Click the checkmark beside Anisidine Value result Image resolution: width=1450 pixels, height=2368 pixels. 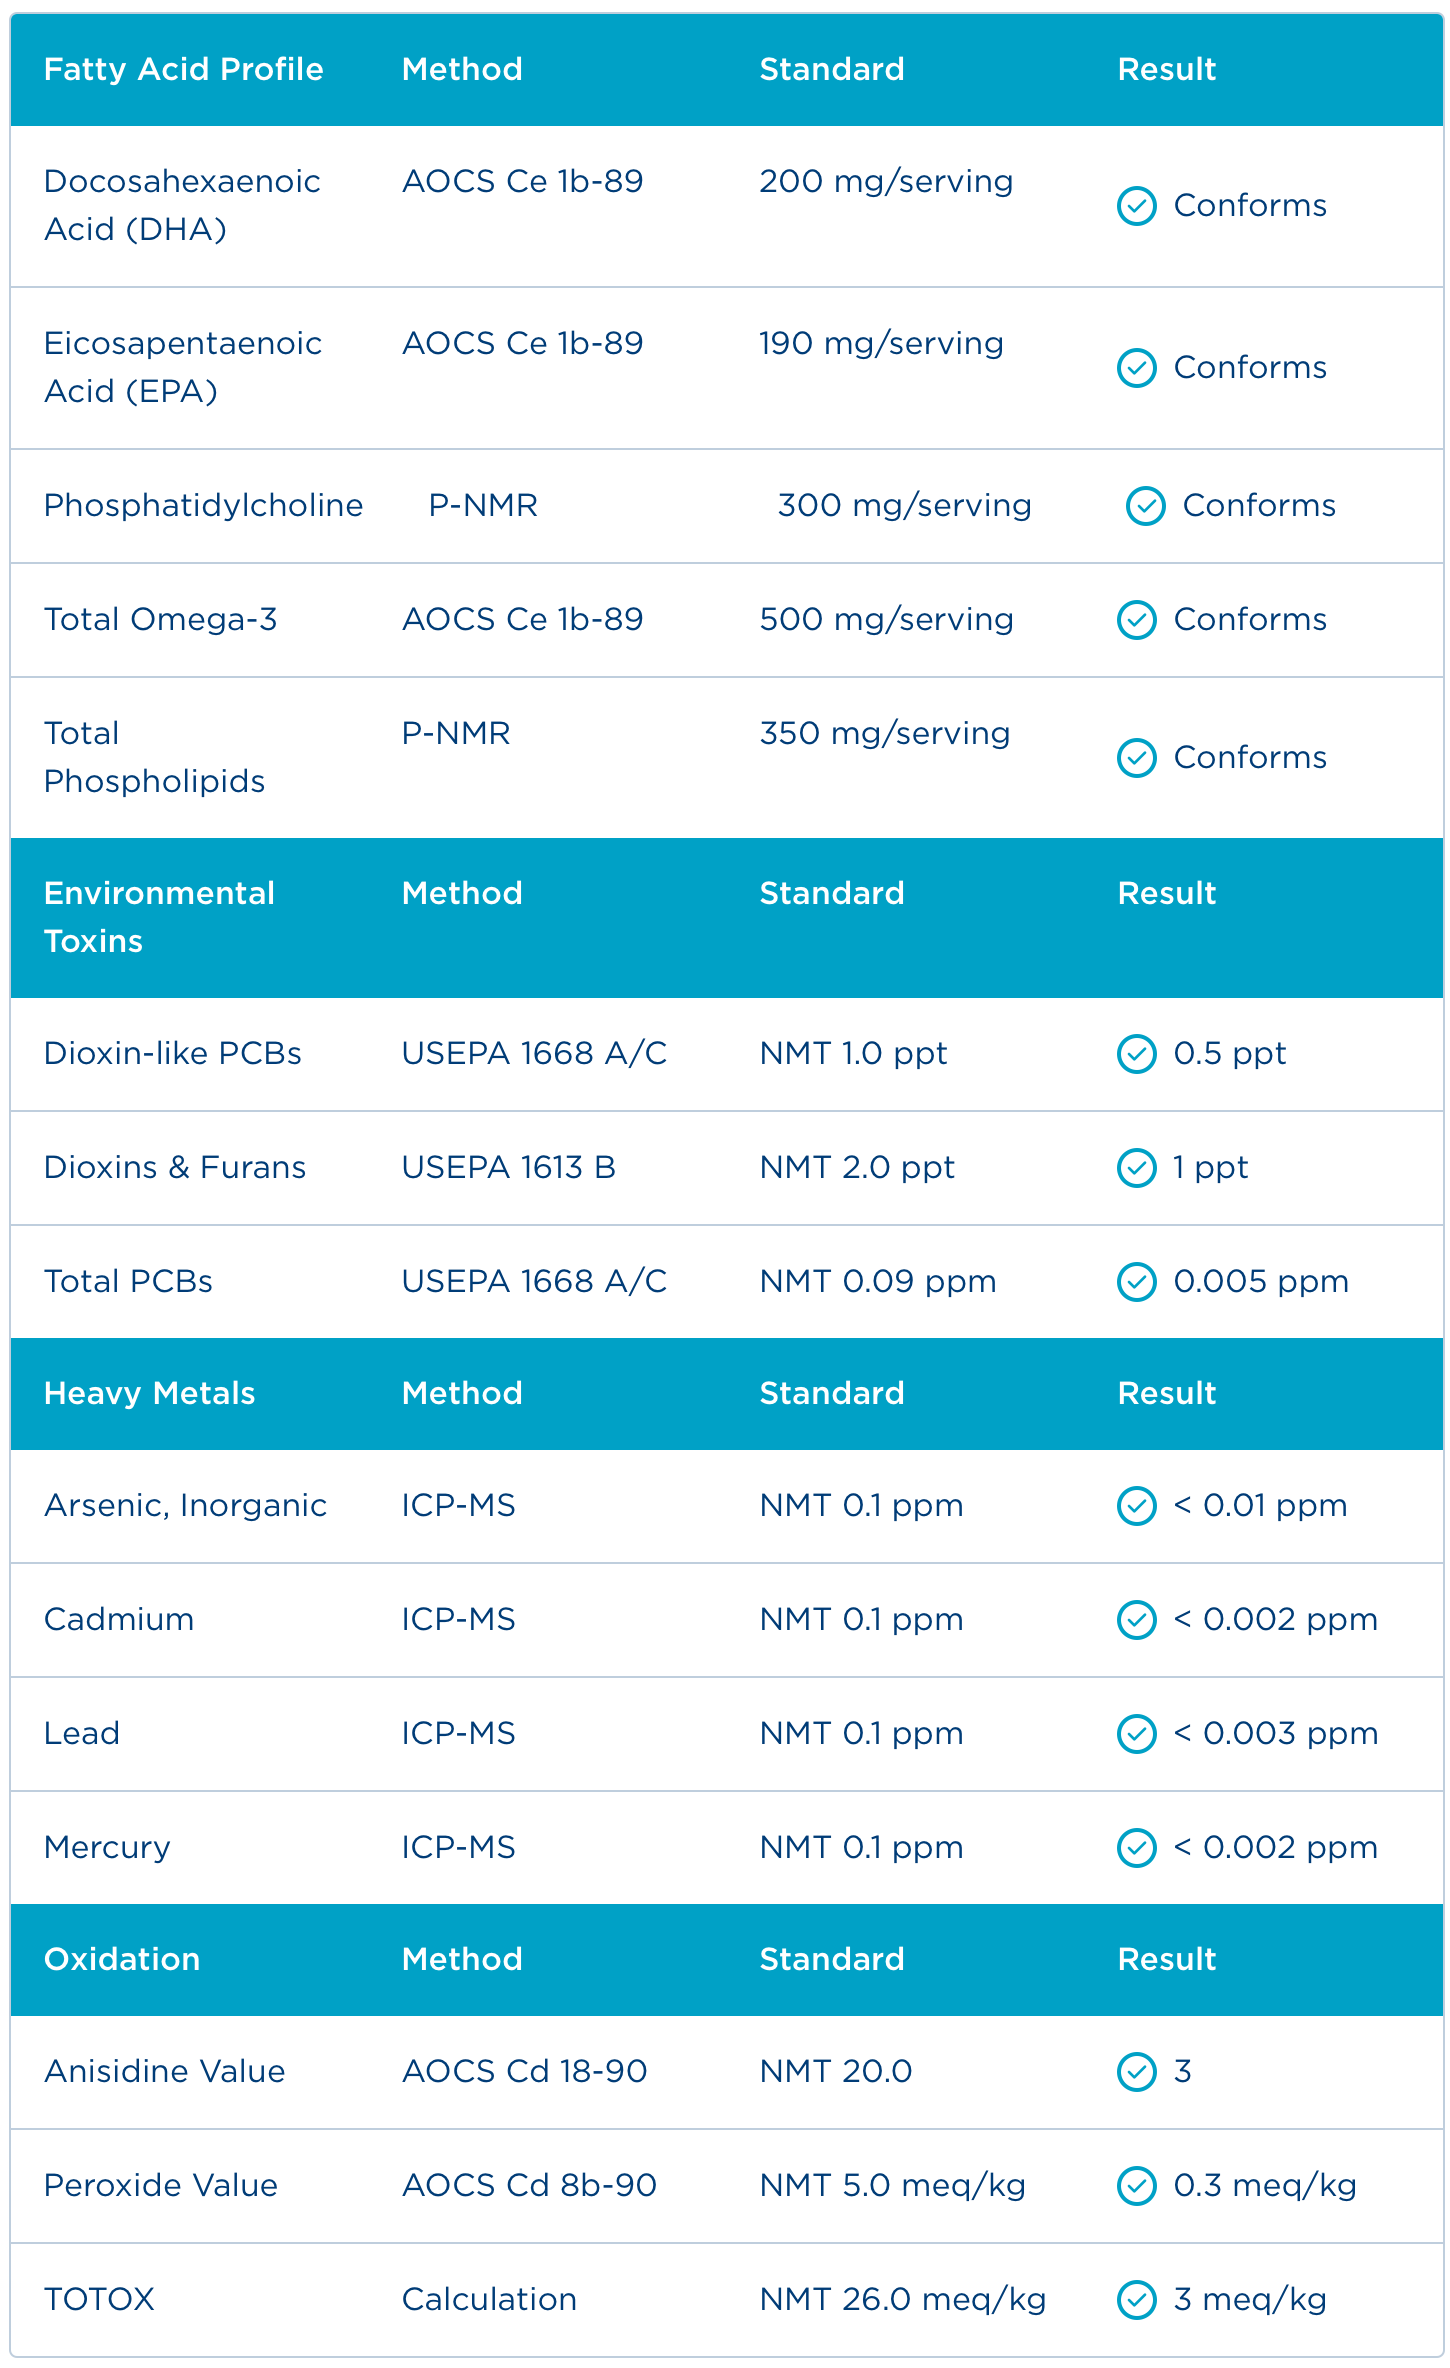coord(1136,2072)
